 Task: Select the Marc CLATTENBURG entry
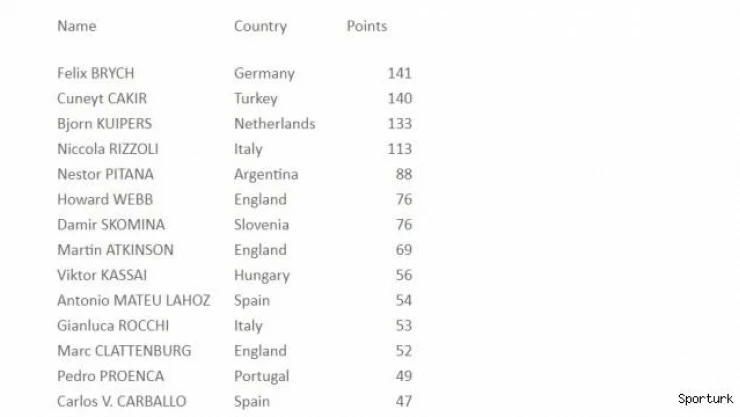click(x=124, y=351)
